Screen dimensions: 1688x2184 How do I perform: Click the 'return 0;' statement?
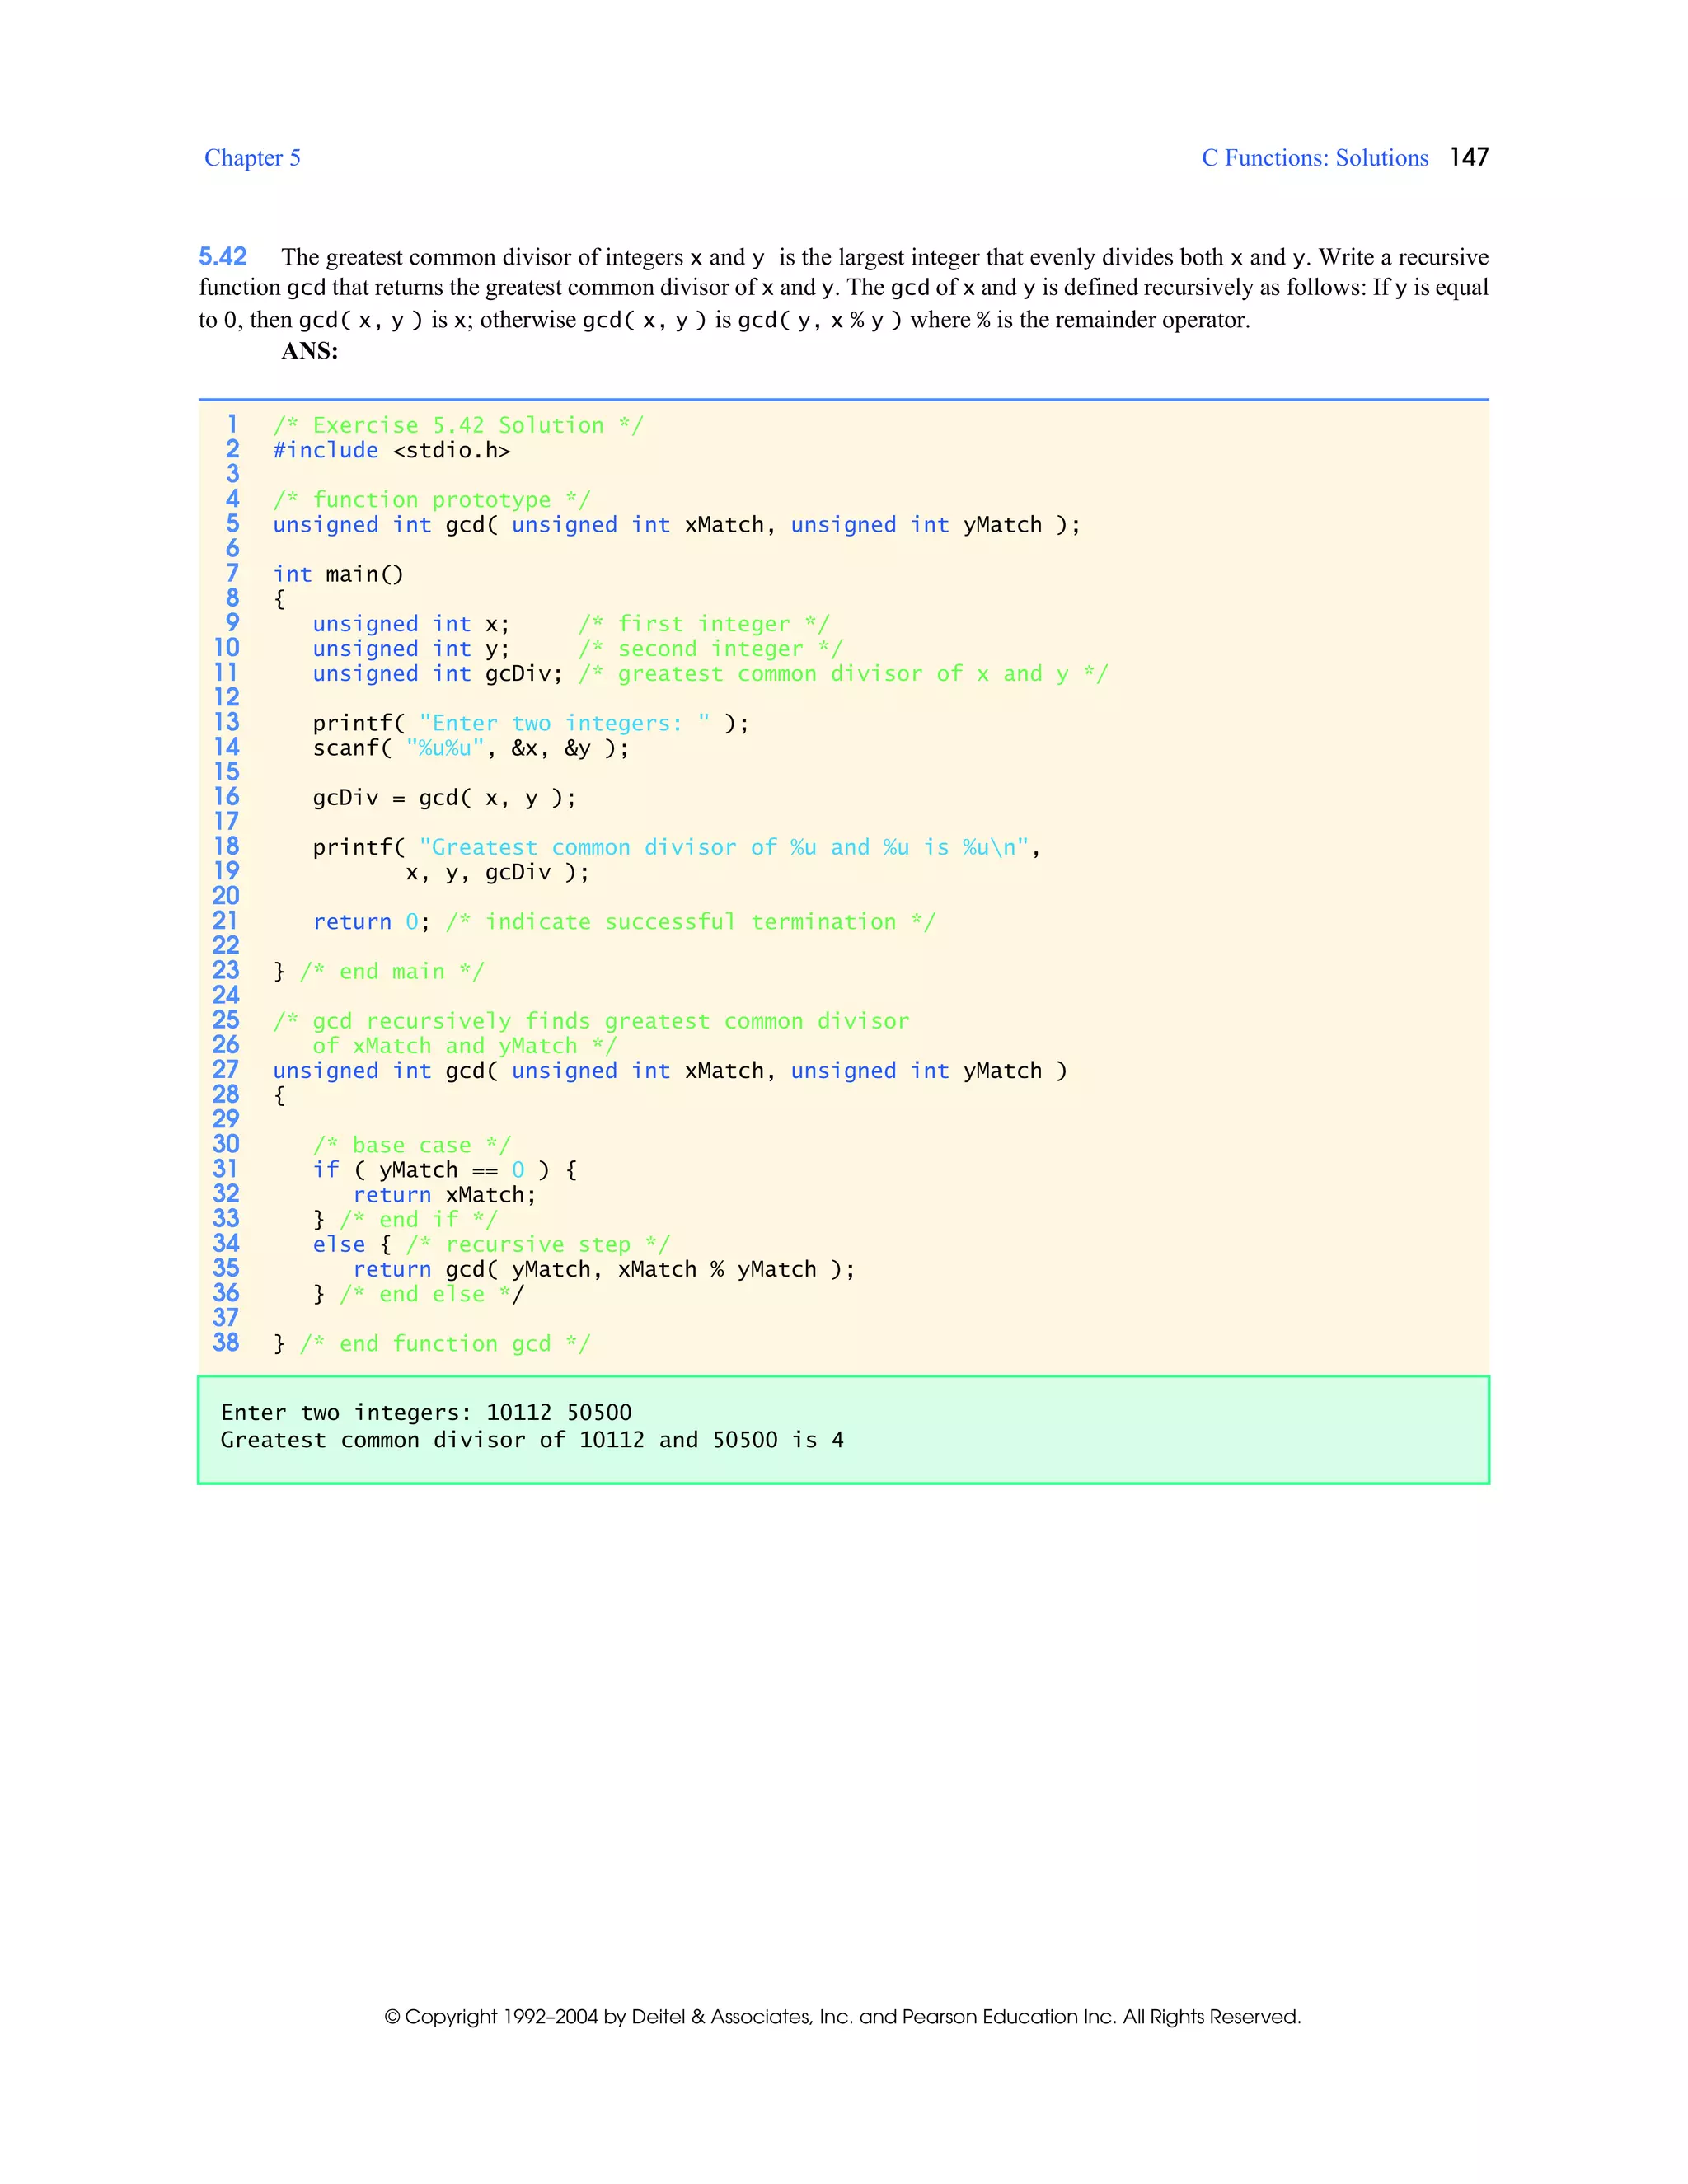coord(371,921)
